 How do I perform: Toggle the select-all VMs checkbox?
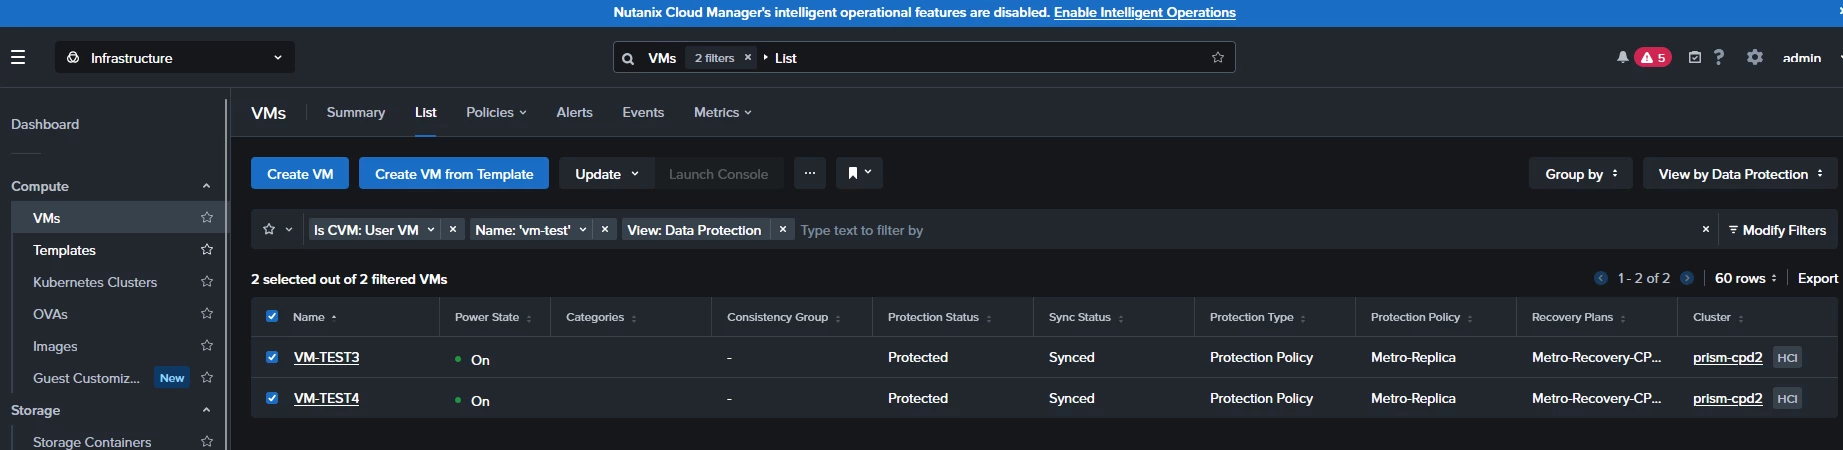(x=272, y=316)
